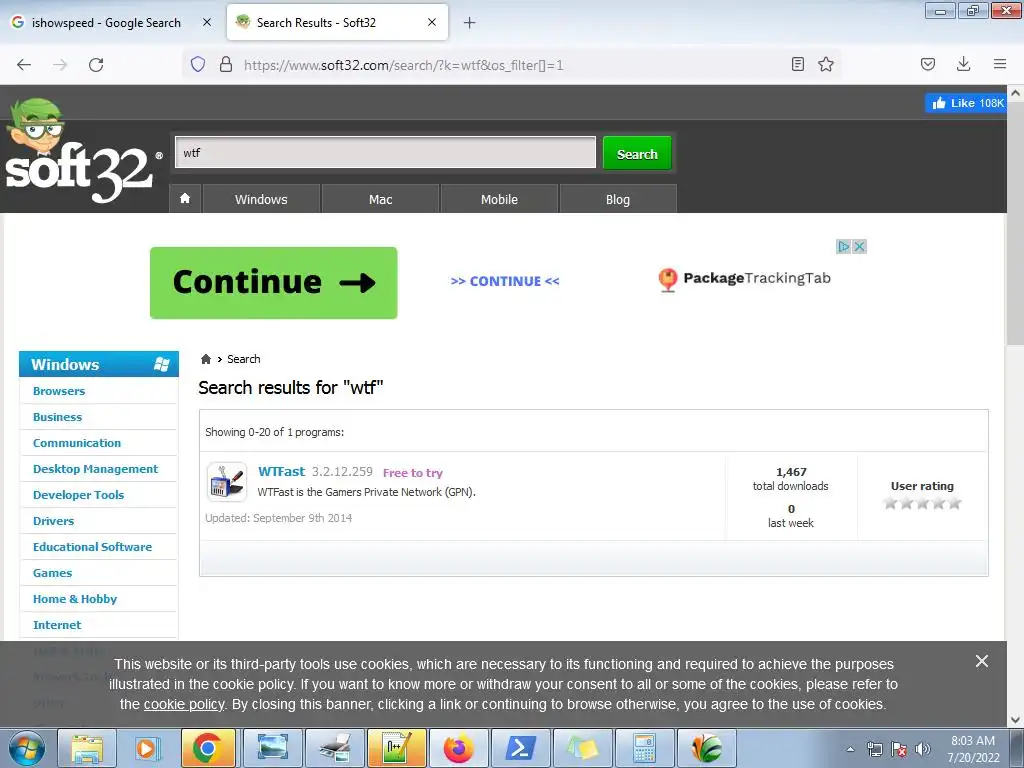Open the Firefox hamburger menu
Image resolution: width=1024 pixels, height=768 pixels.
pos(1000,64)
